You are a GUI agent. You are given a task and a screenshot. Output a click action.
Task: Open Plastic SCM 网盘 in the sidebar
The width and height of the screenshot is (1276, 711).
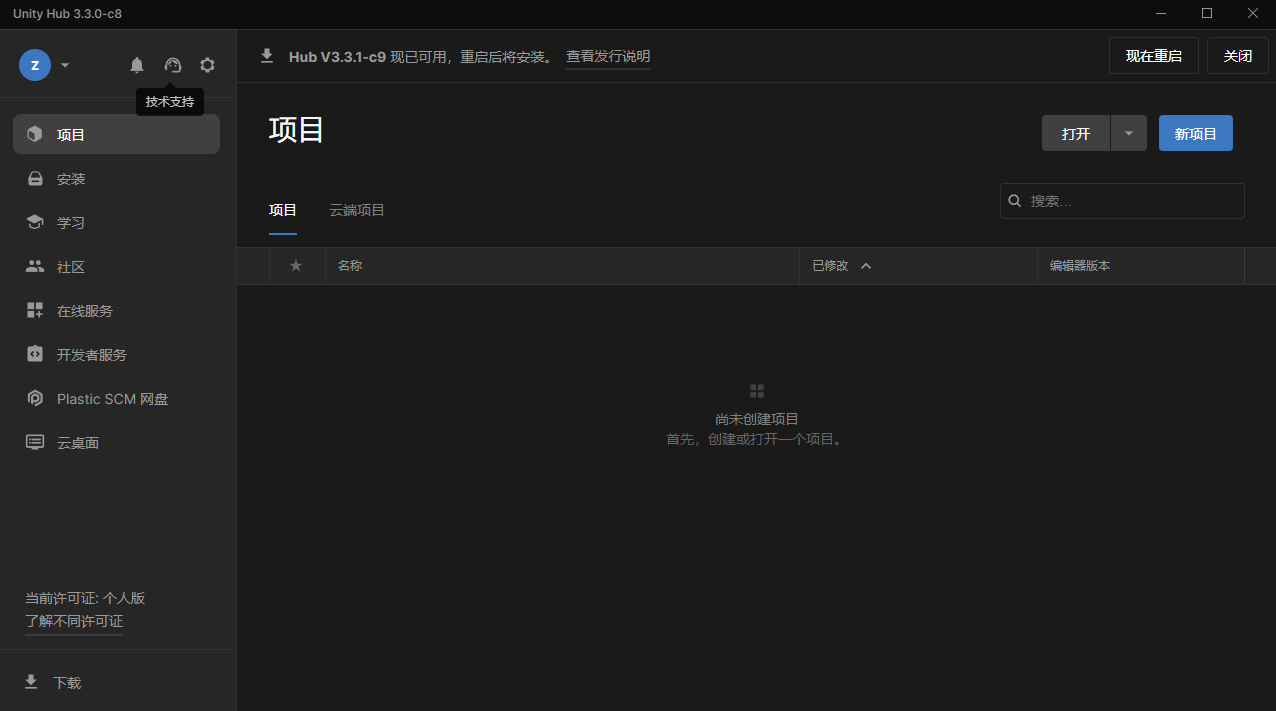(x=116, y=398)
